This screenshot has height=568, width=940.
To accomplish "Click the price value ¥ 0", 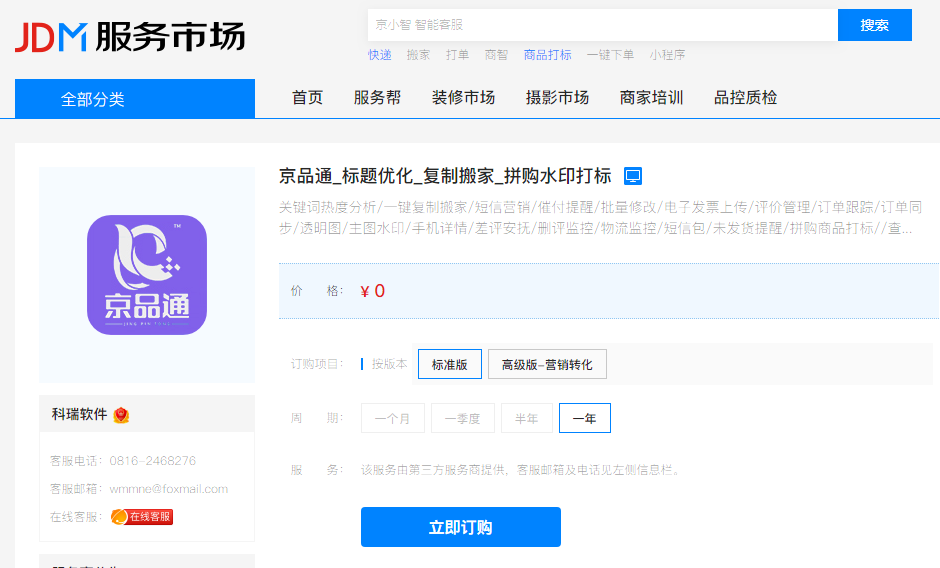I will 372,291.
